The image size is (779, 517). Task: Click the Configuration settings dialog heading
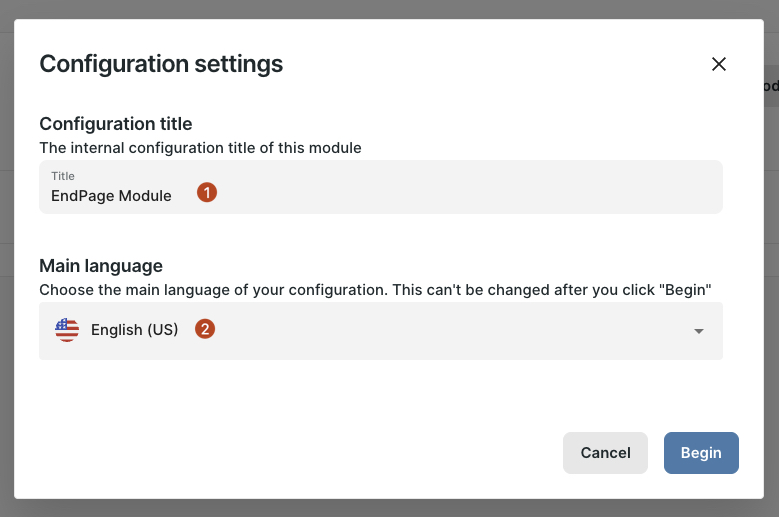tap(161, 64)
